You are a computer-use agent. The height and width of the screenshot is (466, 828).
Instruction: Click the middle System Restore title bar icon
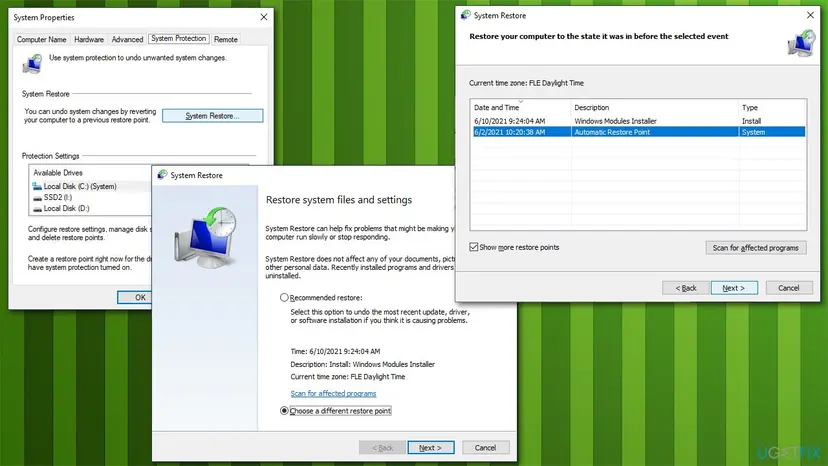coord(162,175)
